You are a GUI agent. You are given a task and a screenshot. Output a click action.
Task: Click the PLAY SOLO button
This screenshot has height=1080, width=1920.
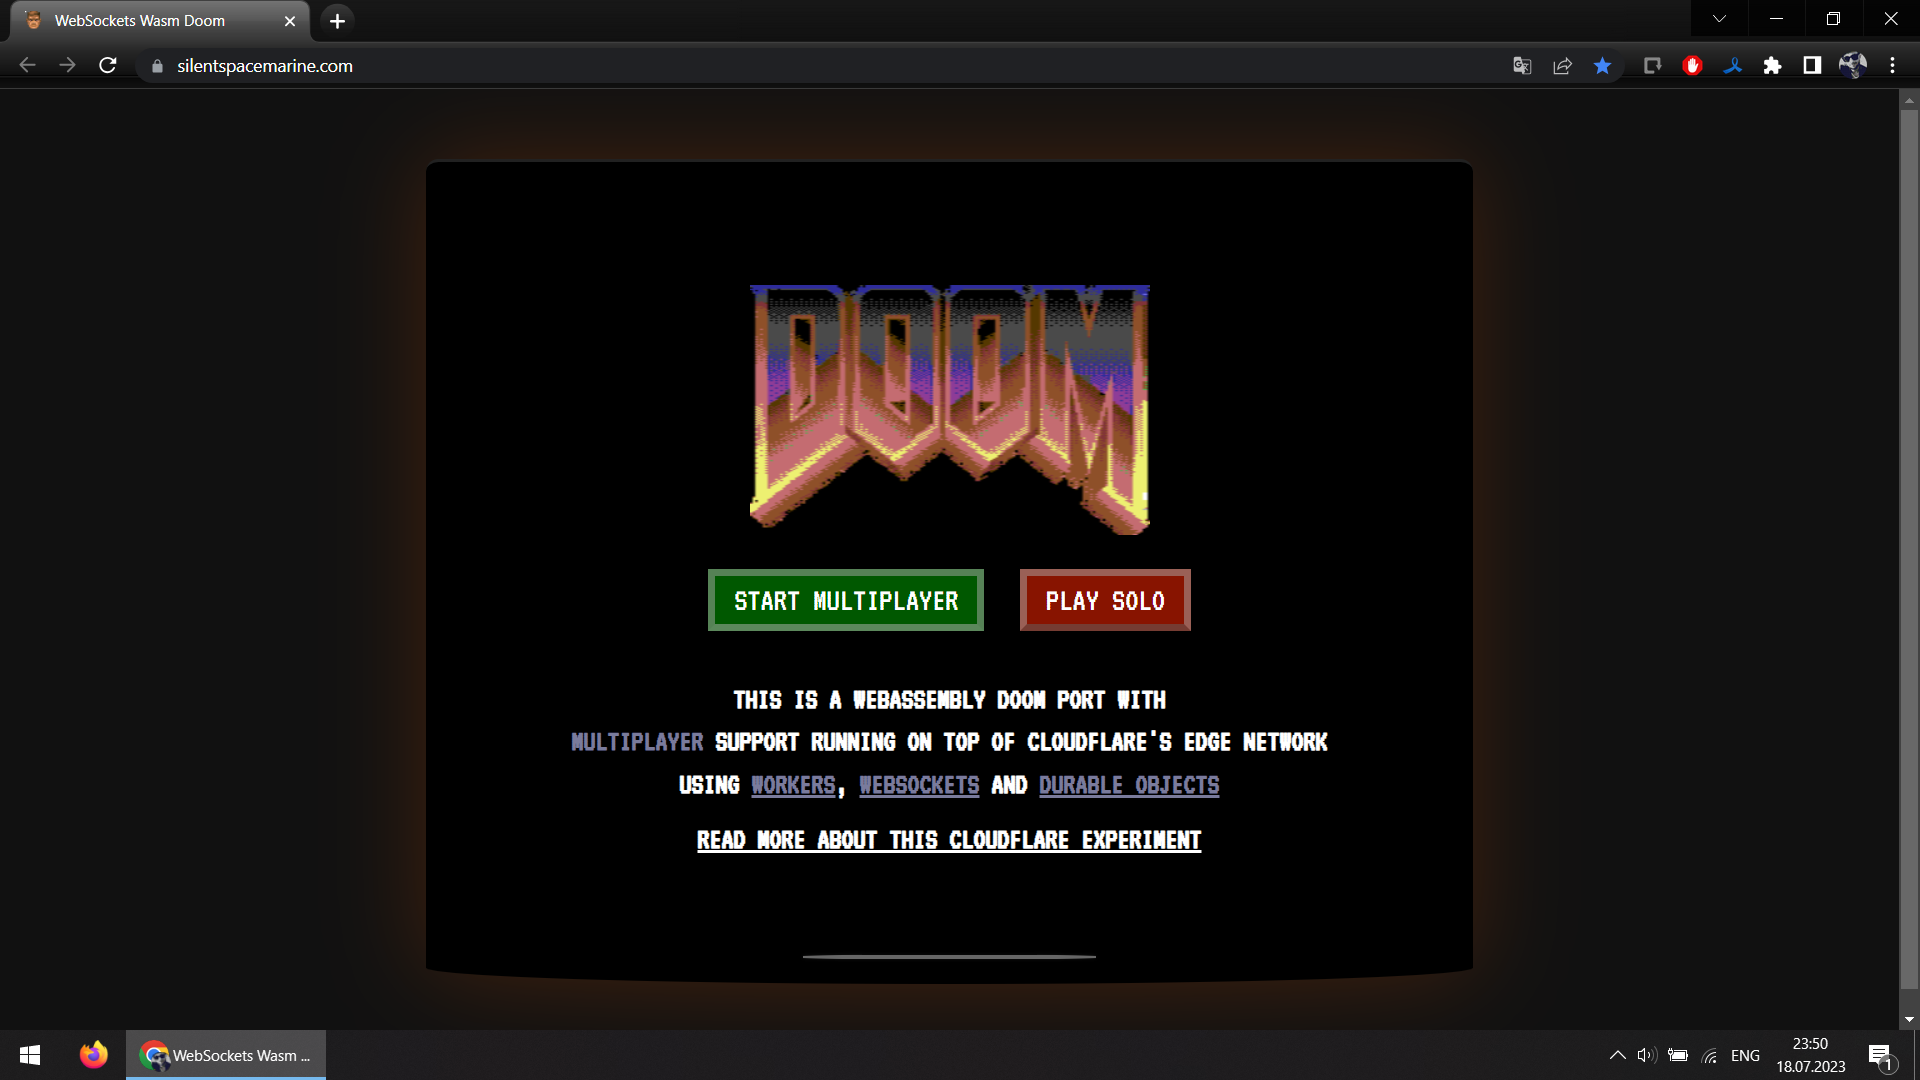coord(1105,600)
